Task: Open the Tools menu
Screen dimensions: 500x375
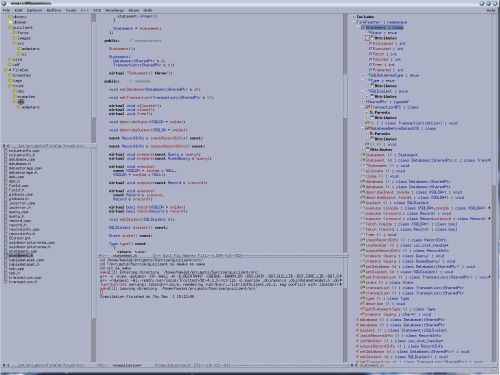Action: [71, 10]
